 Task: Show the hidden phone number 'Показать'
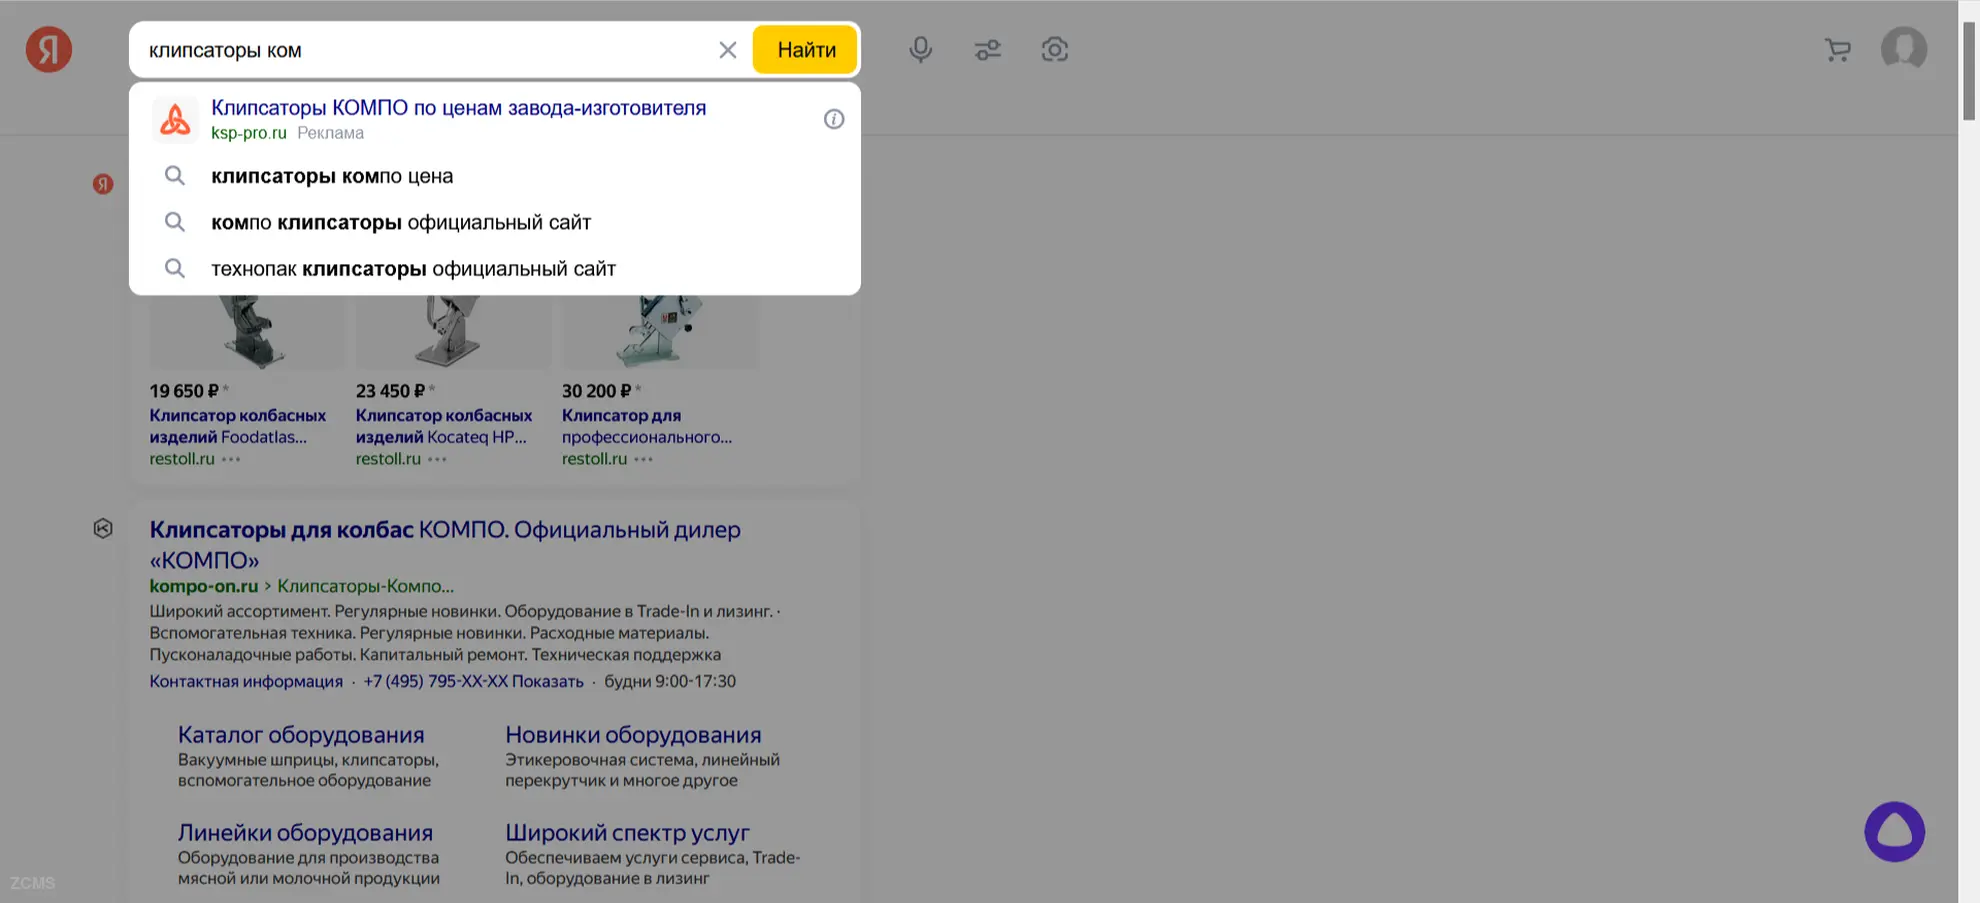547,681
